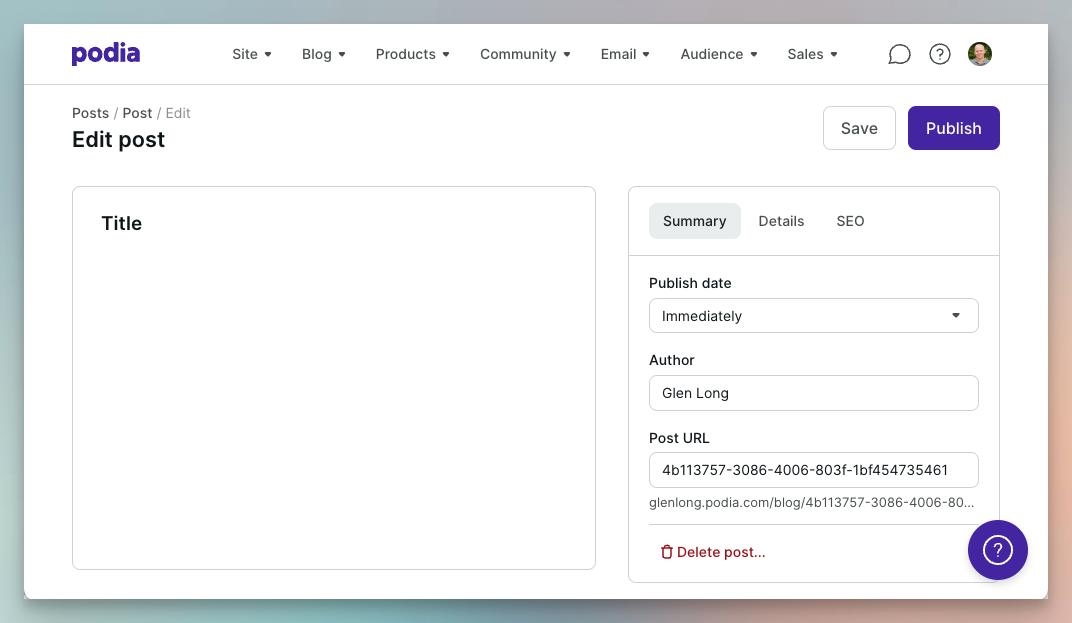The width and height of the screenshot is (1072, 623).
Task: Click the floating purple help button
Action: [997, 550]
